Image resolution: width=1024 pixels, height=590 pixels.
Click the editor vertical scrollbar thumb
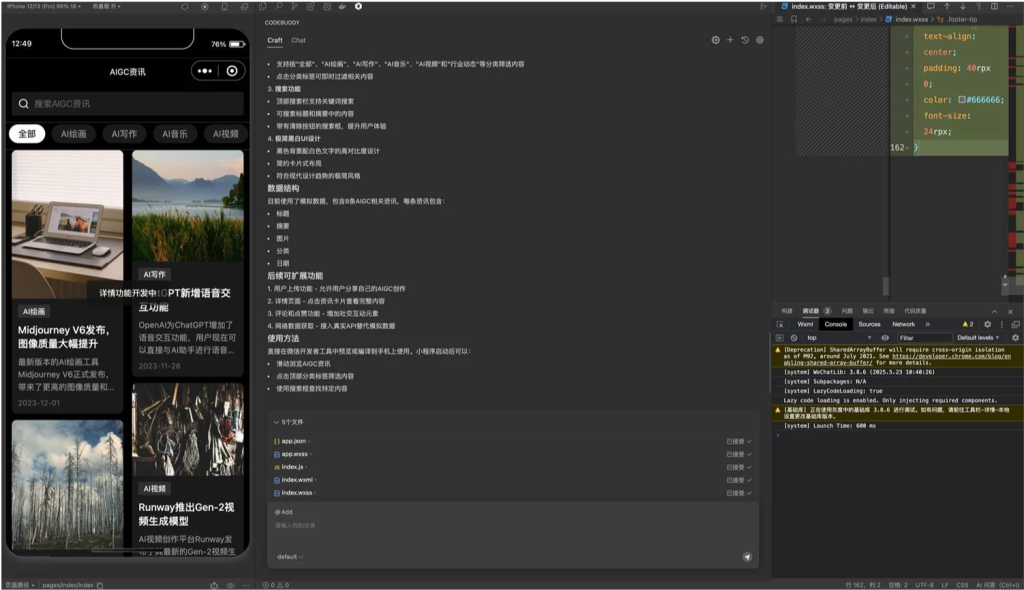click(886, 286)
